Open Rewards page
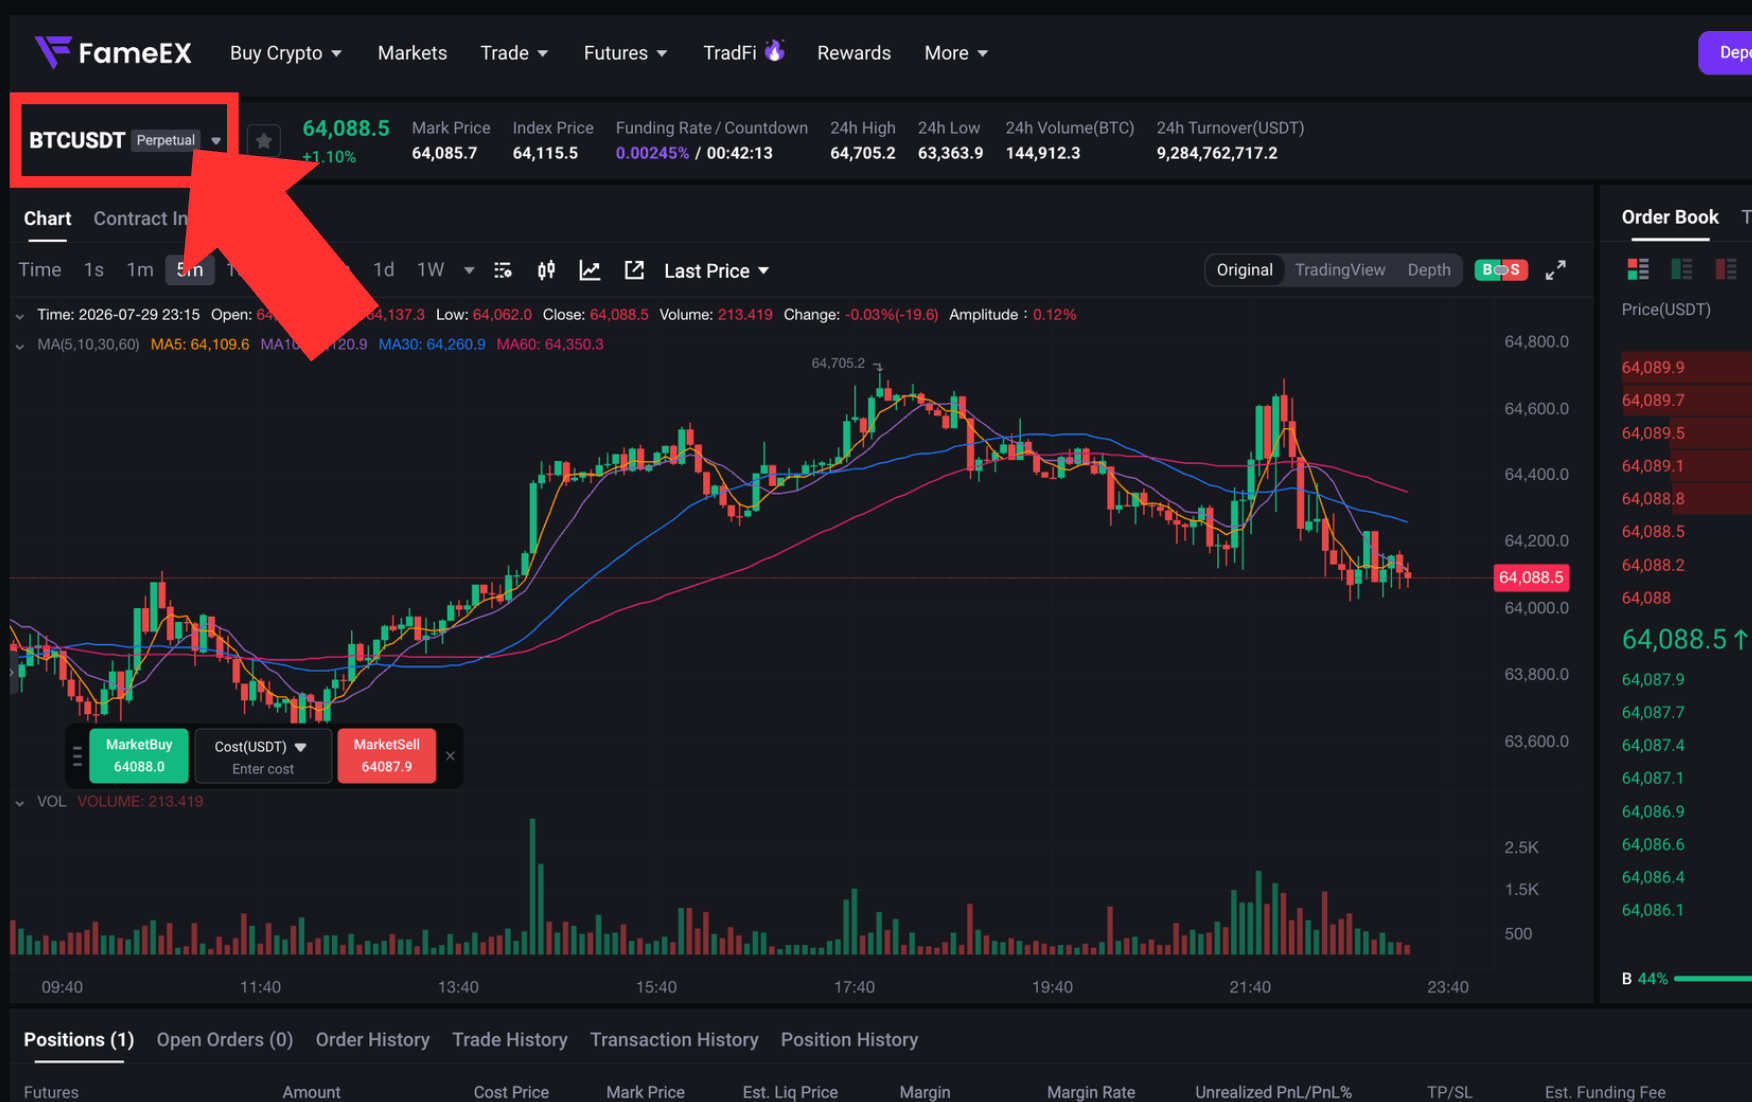Screen dimensions: 1752x1102 pos(854,53)
